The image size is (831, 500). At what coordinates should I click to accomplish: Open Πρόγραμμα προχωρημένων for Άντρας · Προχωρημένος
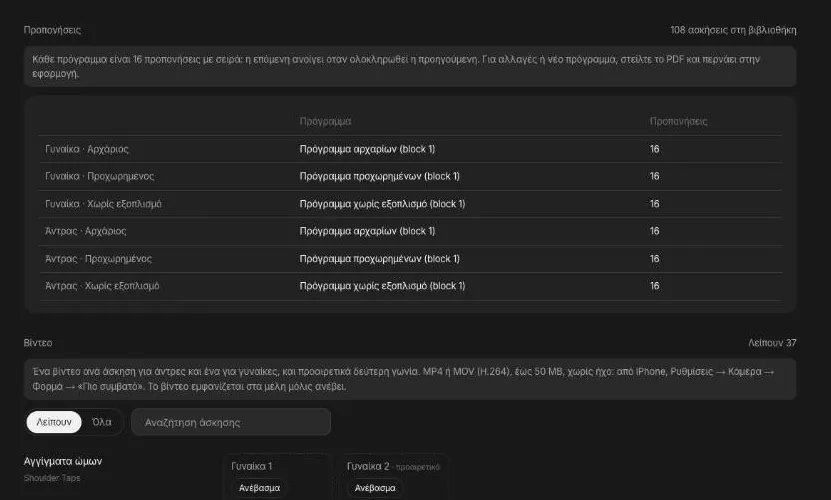click(379, 259)
